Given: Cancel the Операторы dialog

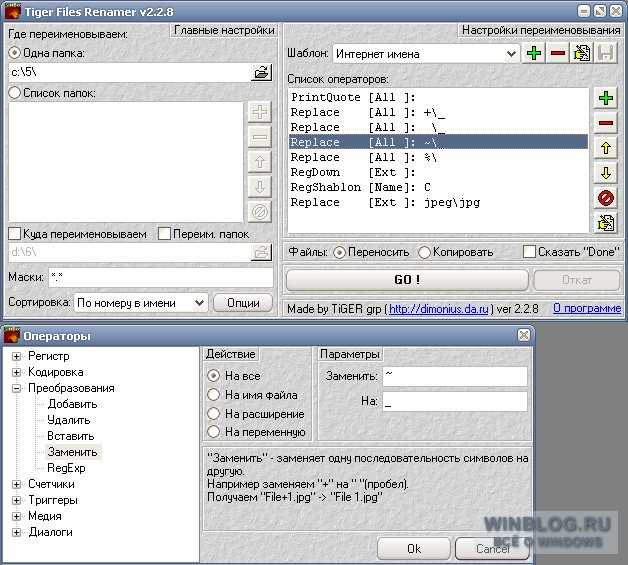Looking at the screenshot, I should [492, 549].
